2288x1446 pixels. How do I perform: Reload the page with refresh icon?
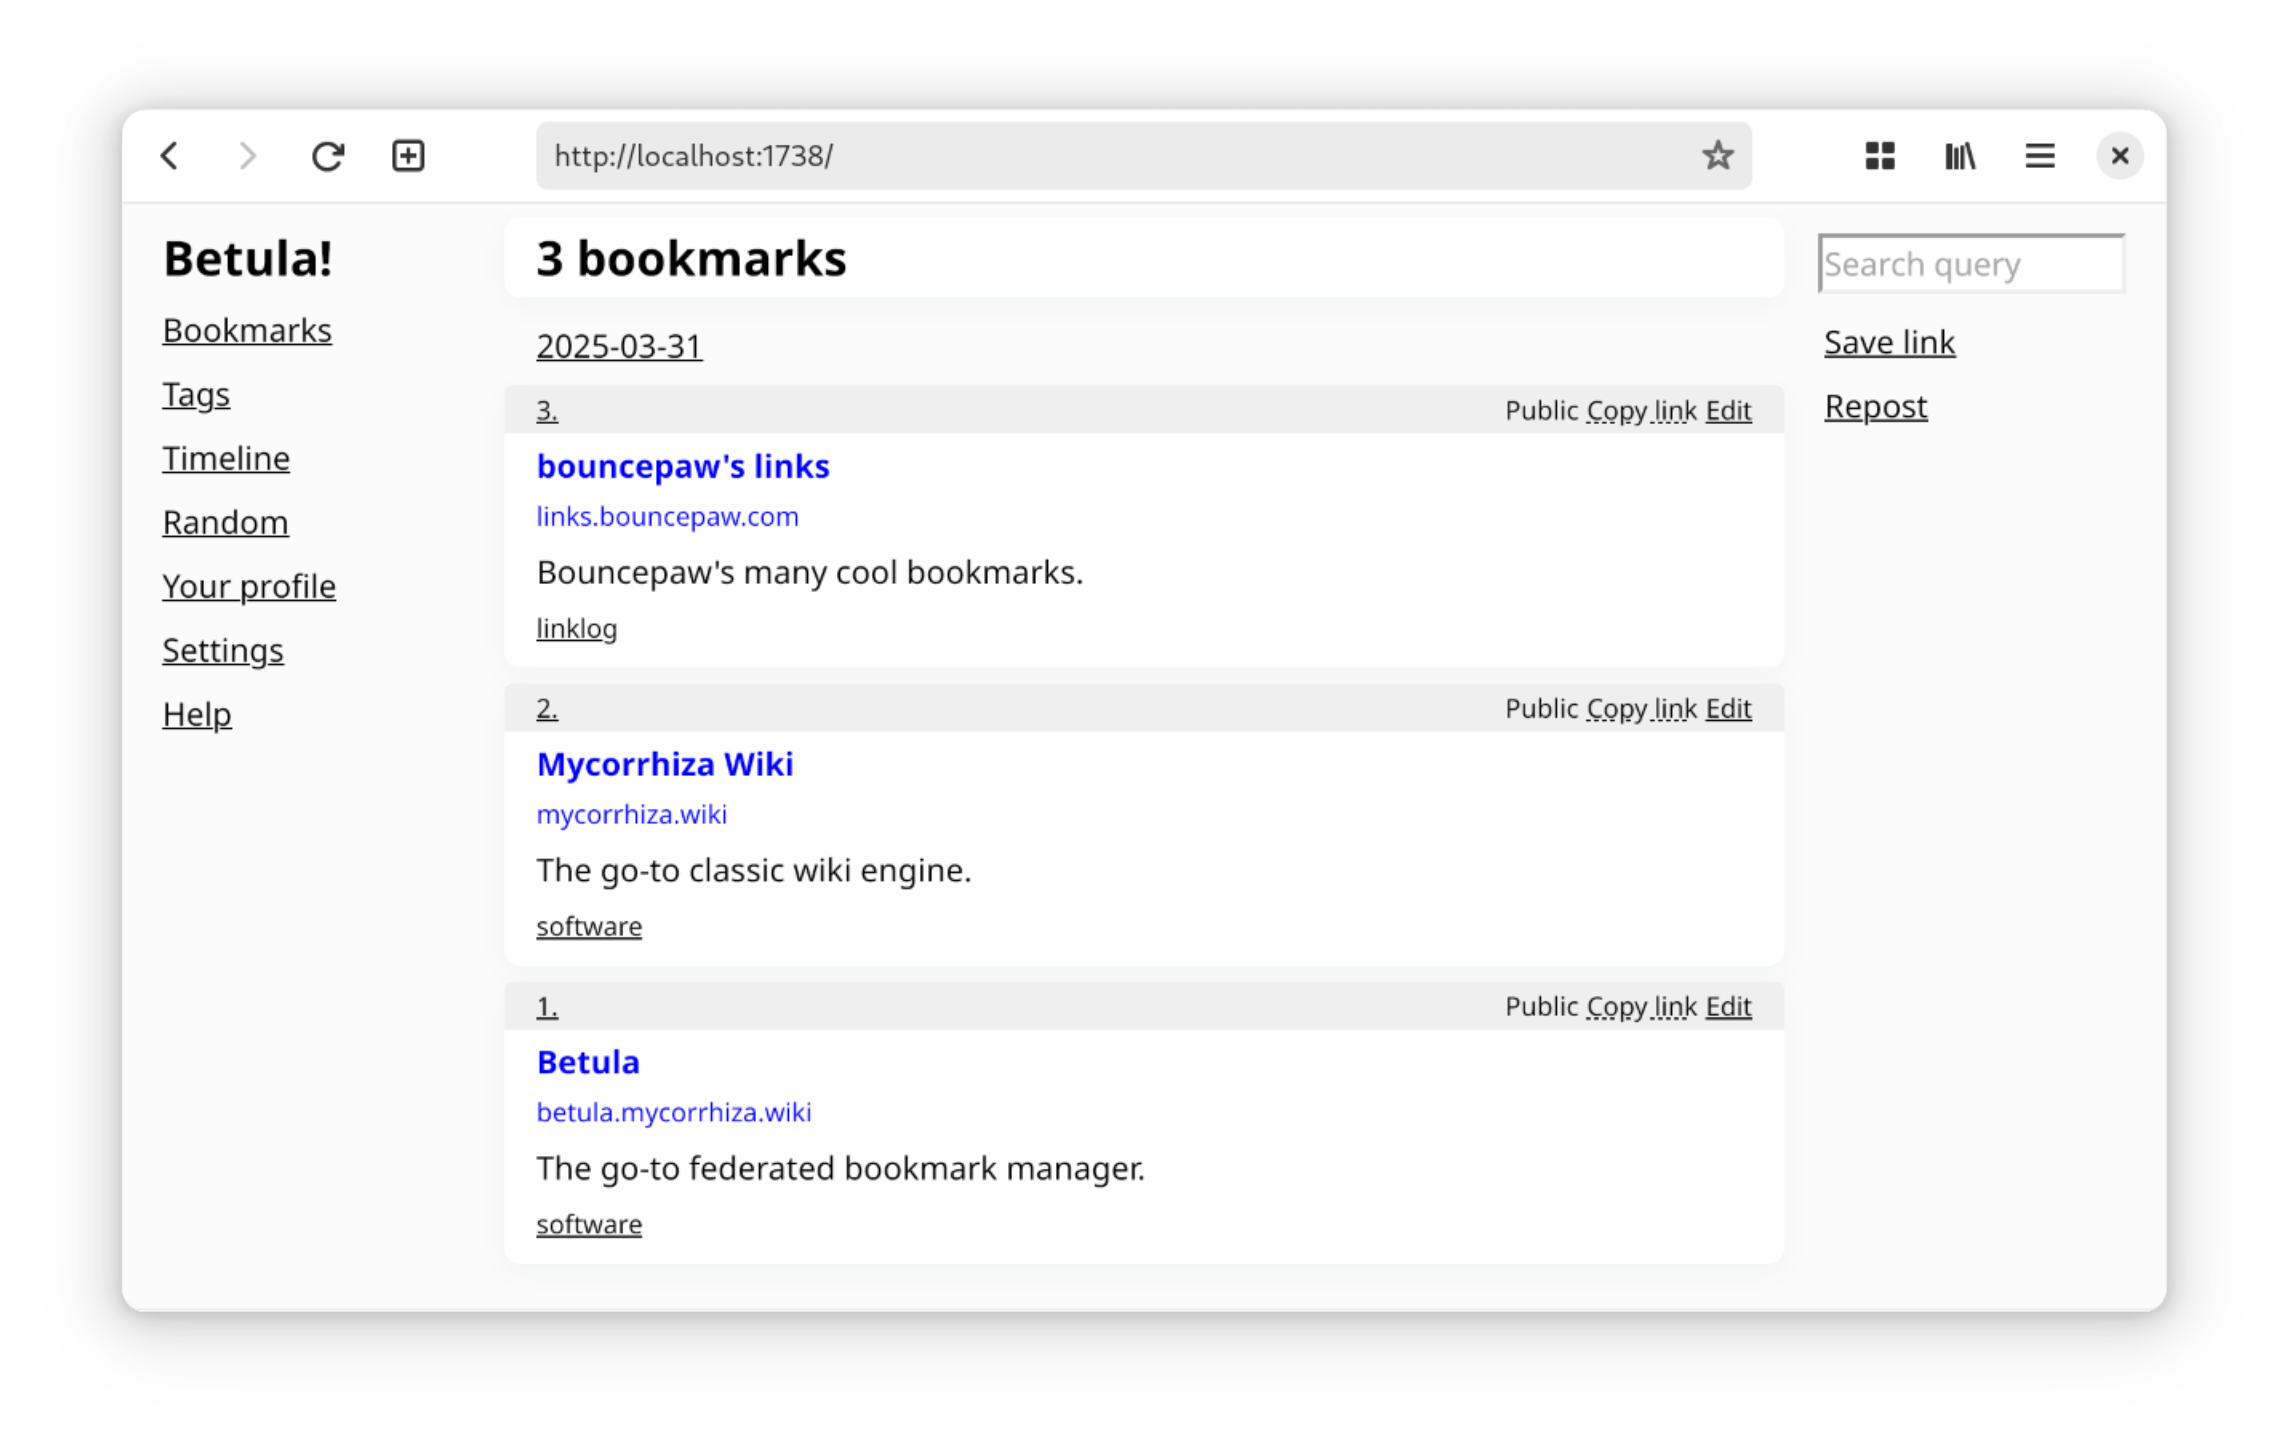328,156
